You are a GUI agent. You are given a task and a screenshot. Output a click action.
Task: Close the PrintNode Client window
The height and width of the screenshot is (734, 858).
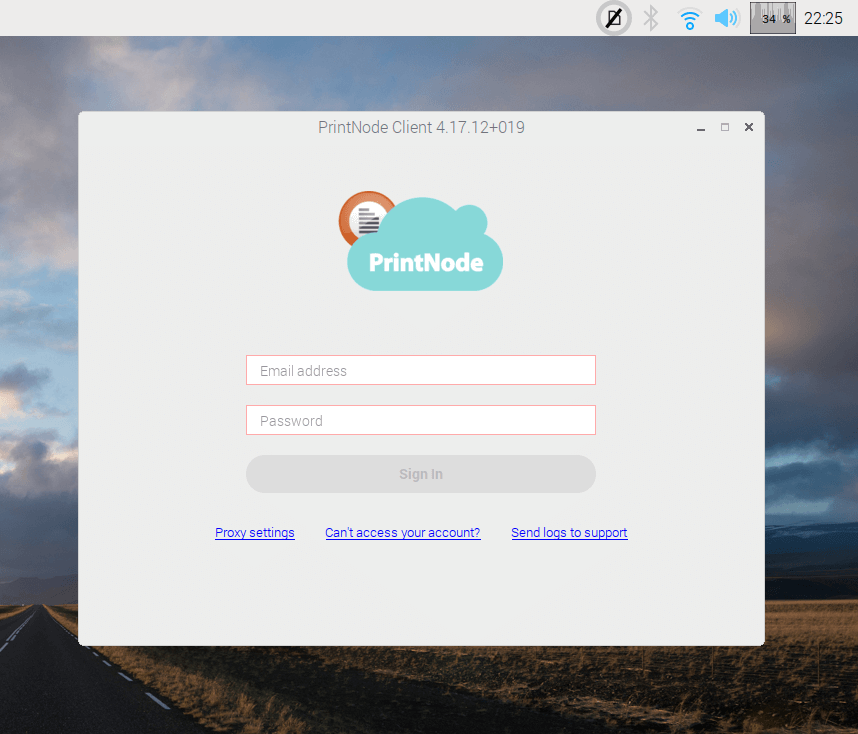pos(749,127)
